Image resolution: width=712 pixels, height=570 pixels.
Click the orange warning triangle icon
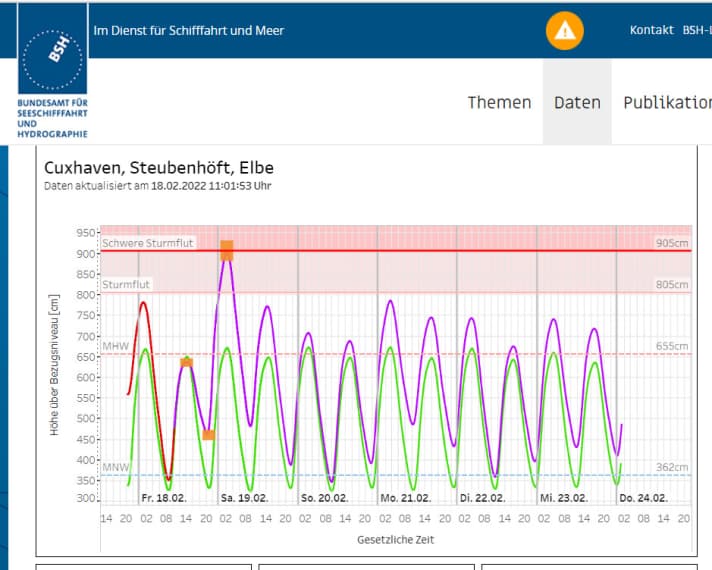pyautogui.click(x=565, y=31)
